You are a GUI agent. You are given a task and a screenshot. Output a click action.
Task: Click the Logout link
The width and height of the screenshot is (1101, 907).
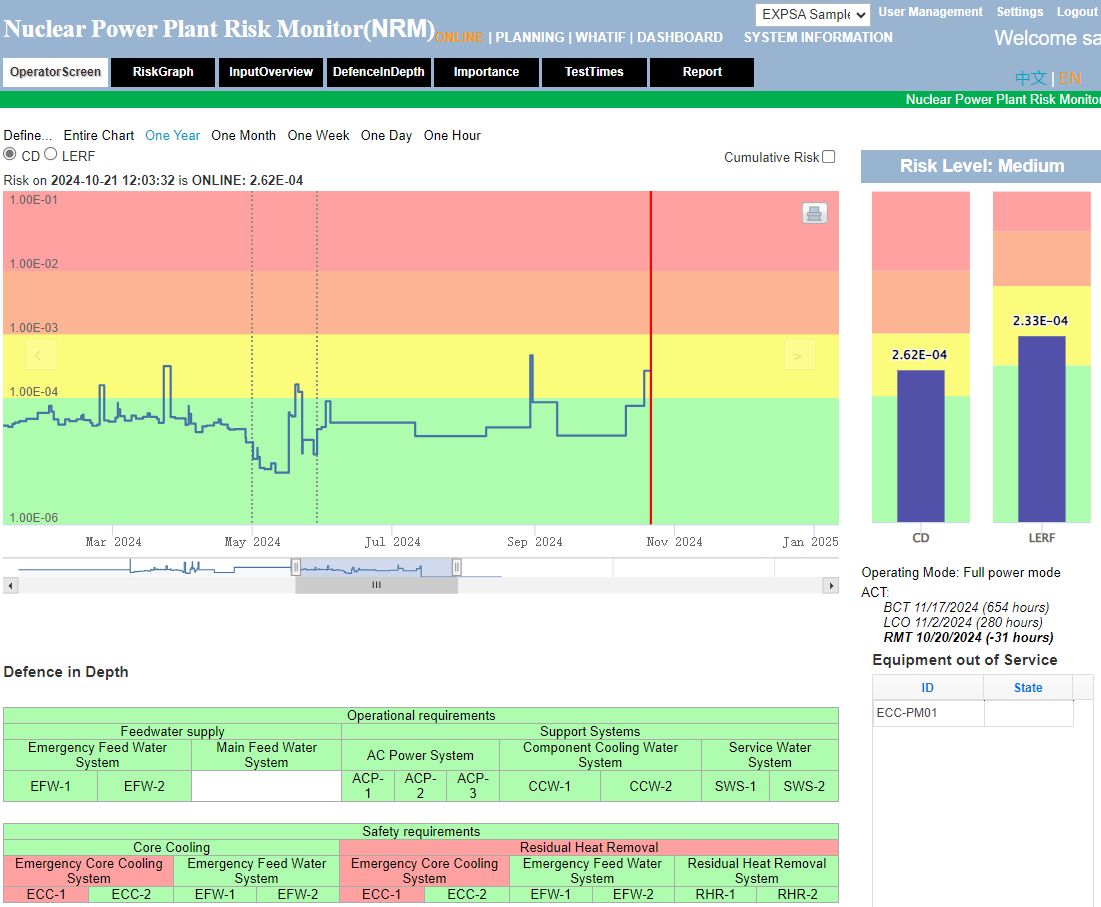click(1077, 11)
